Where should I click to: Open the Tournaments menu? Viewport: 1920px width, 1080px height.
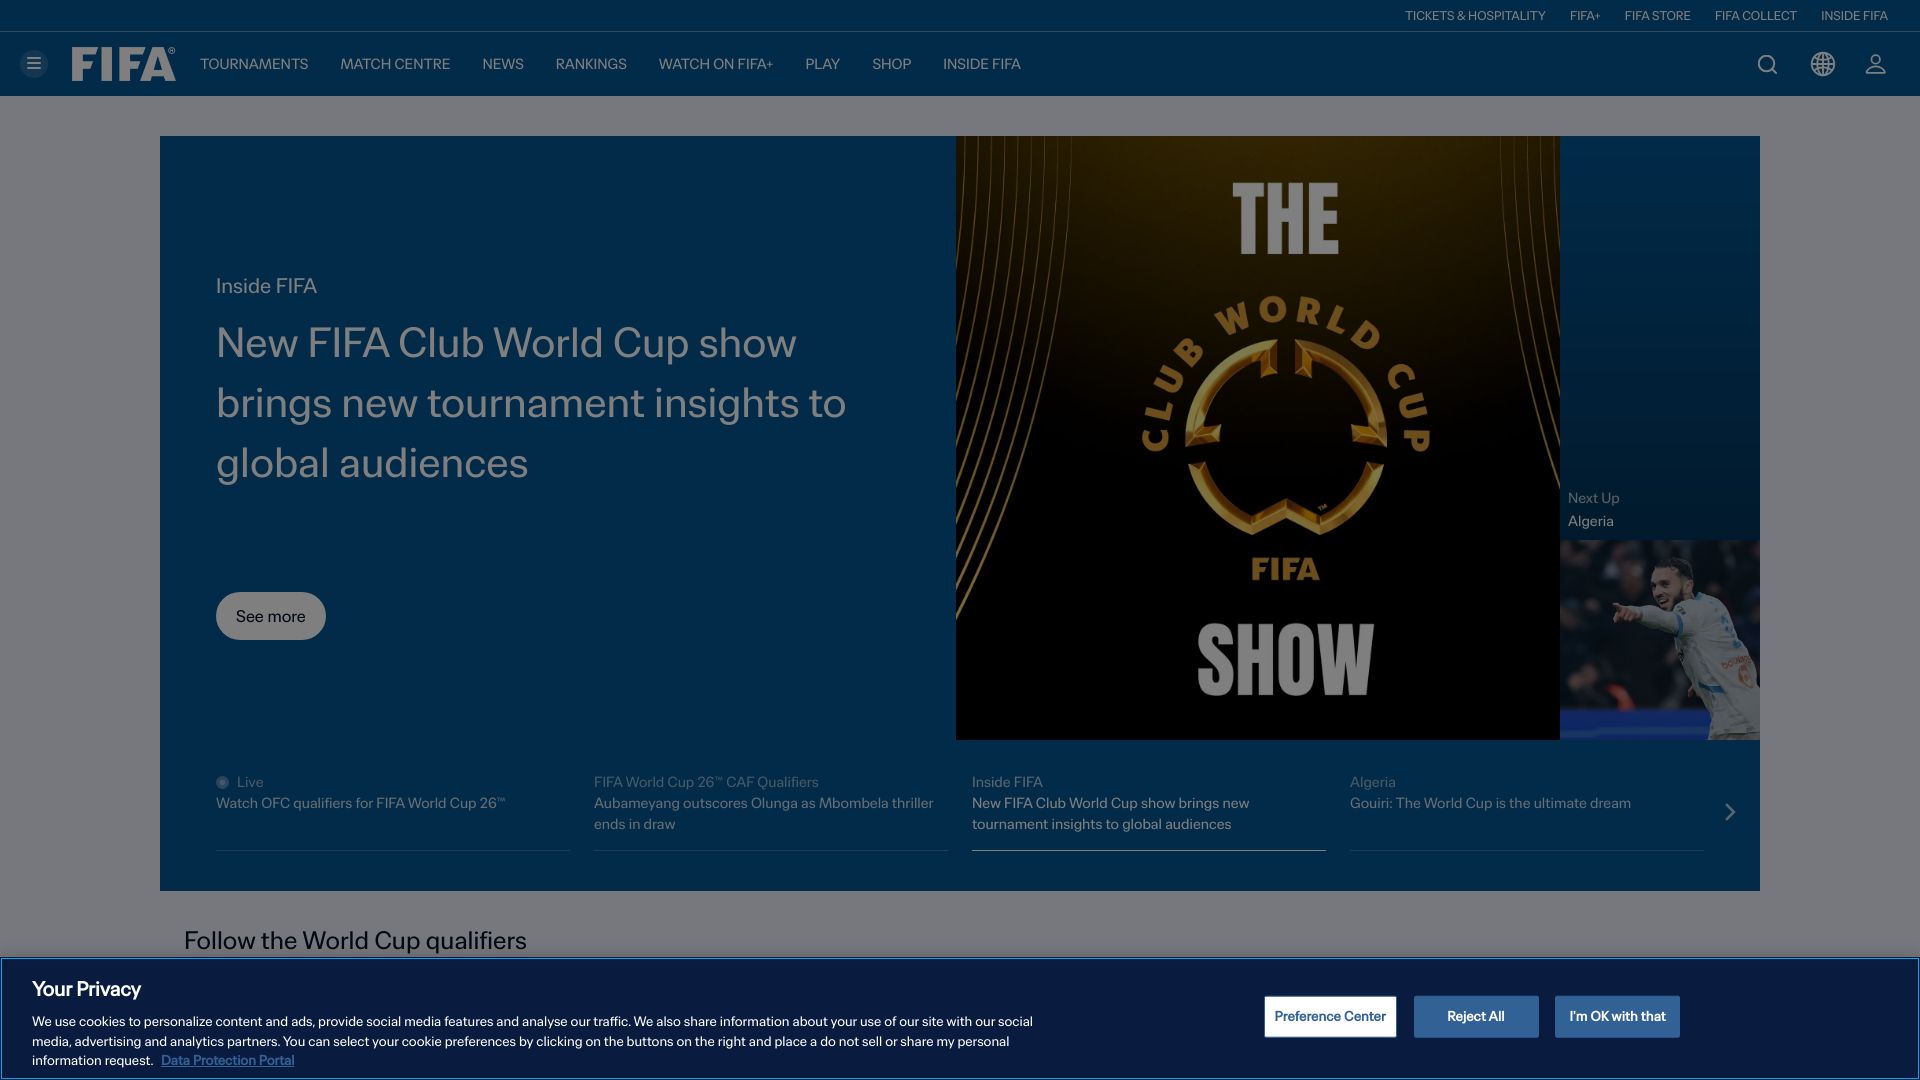[x=254, y=64]
